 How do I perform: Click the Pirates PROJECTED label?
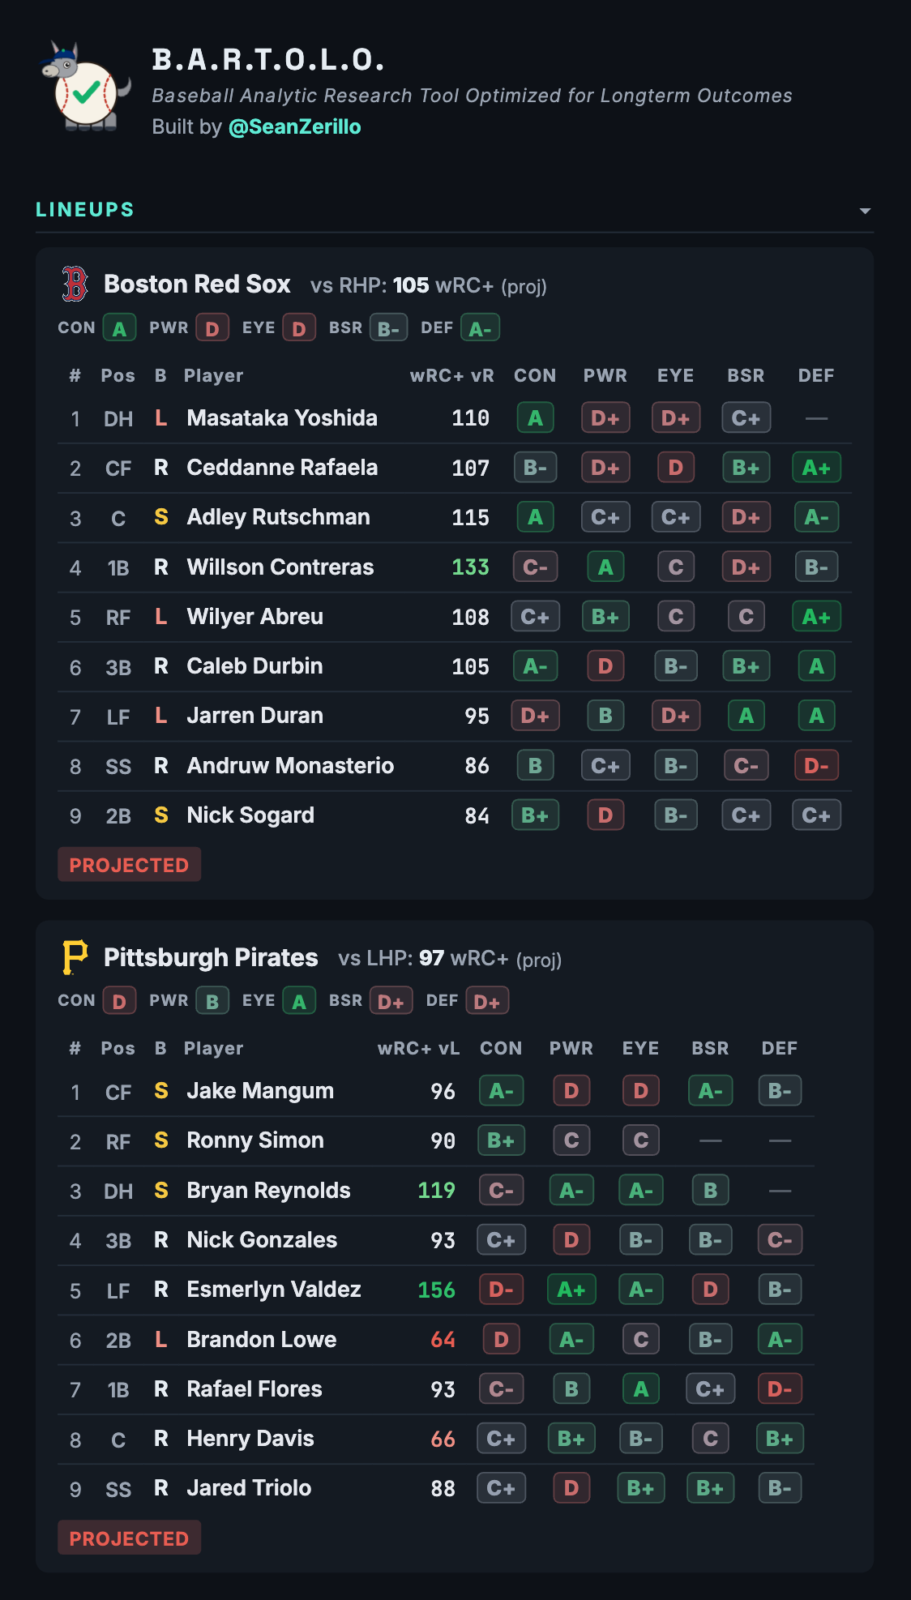coord(129,1538)
